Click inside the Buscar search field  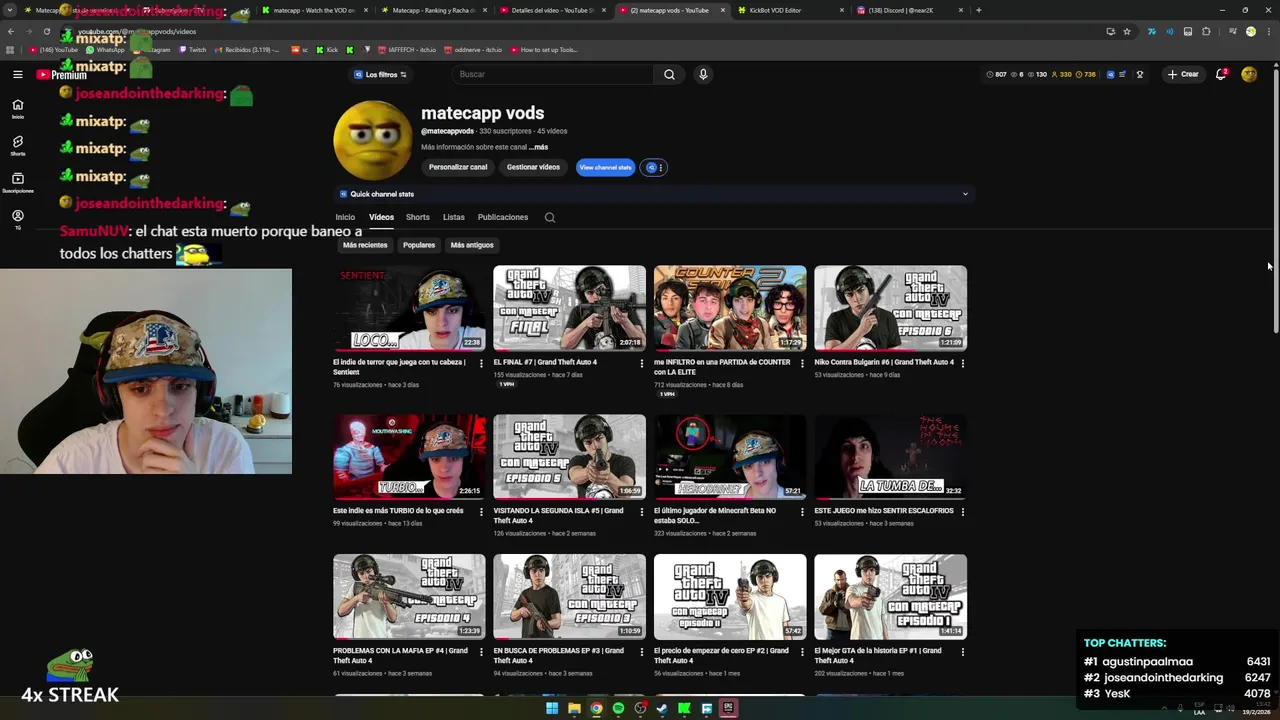(552, 74)
